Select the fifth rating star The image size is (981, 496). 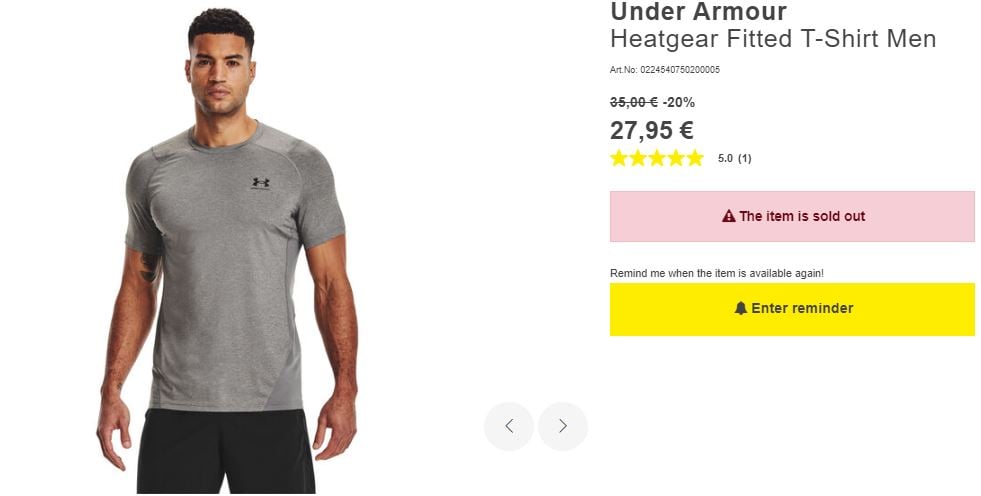click(x=695, y=158)
